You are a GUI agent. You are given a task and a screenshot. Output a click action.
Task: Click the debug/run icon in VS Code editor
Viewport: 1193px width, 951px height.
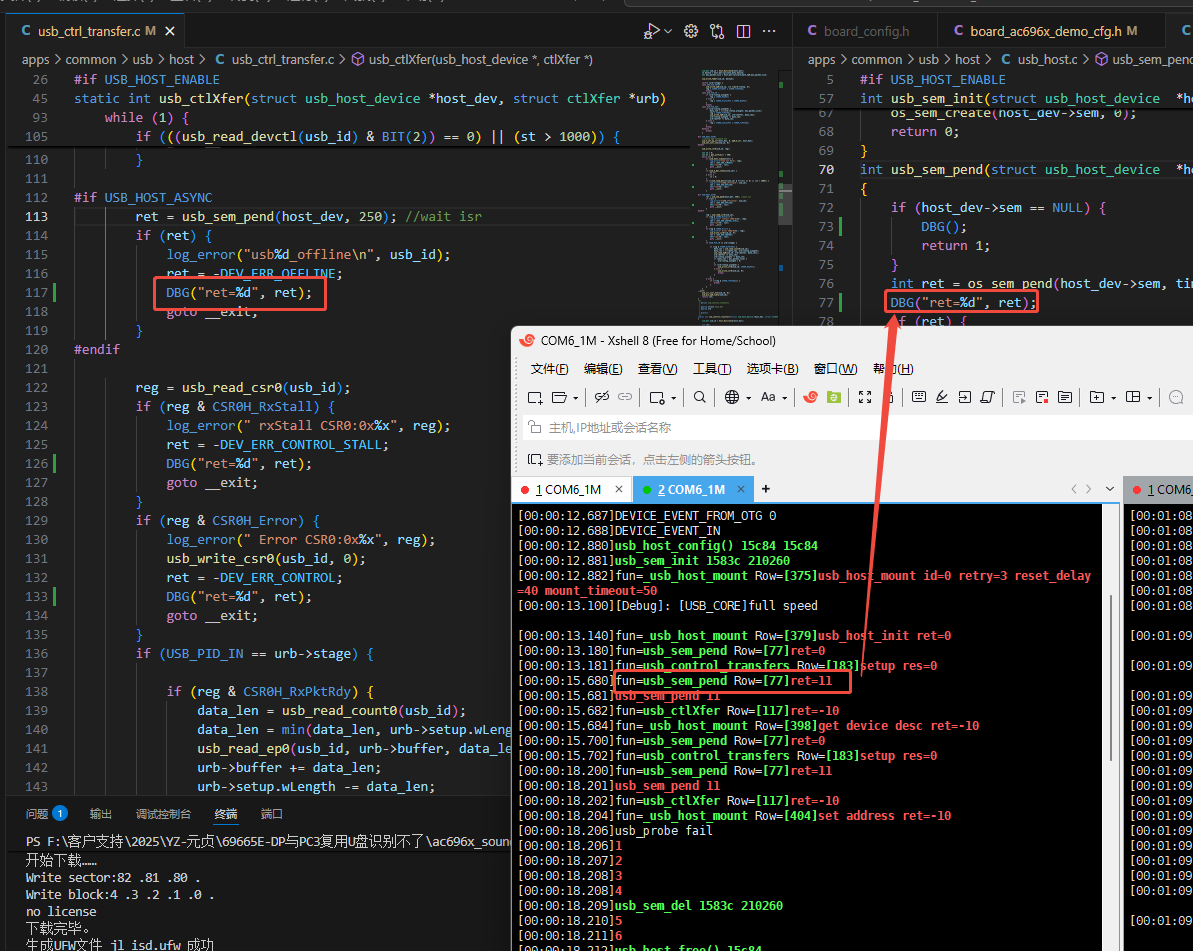point(651,31)
